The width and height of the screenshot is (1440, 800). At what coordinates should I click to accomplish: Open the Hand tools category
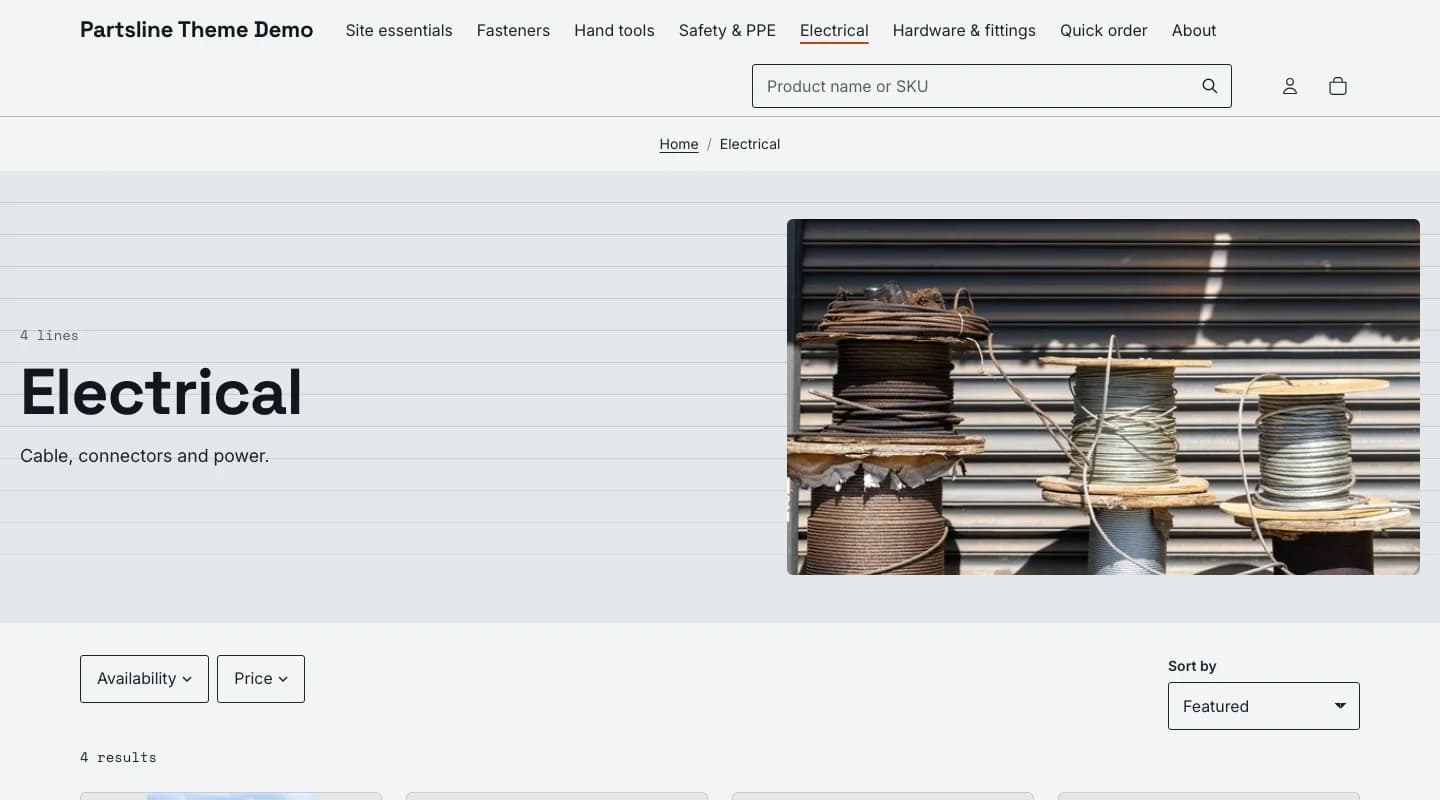(x=614, y=31)
